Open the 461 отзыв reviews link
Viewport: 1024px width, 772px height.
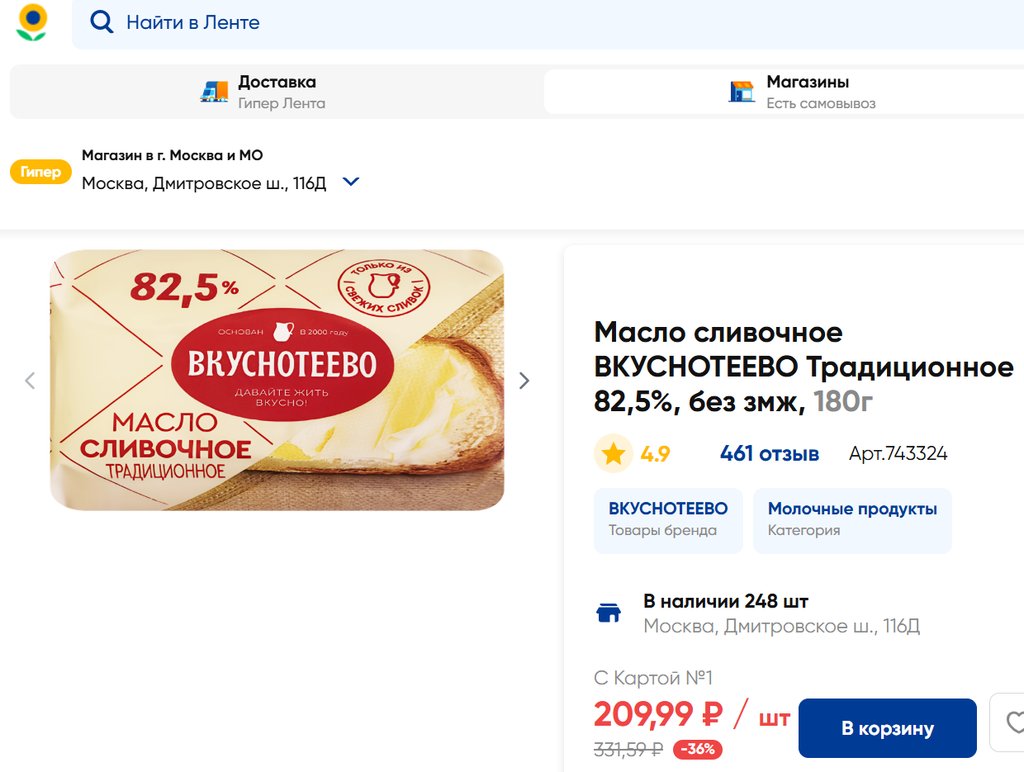(x=769, y=454)
